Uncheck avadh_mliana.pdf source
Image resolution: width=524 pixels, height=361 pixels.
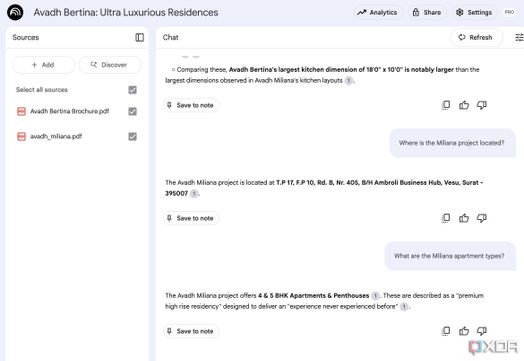pos(132,136)
